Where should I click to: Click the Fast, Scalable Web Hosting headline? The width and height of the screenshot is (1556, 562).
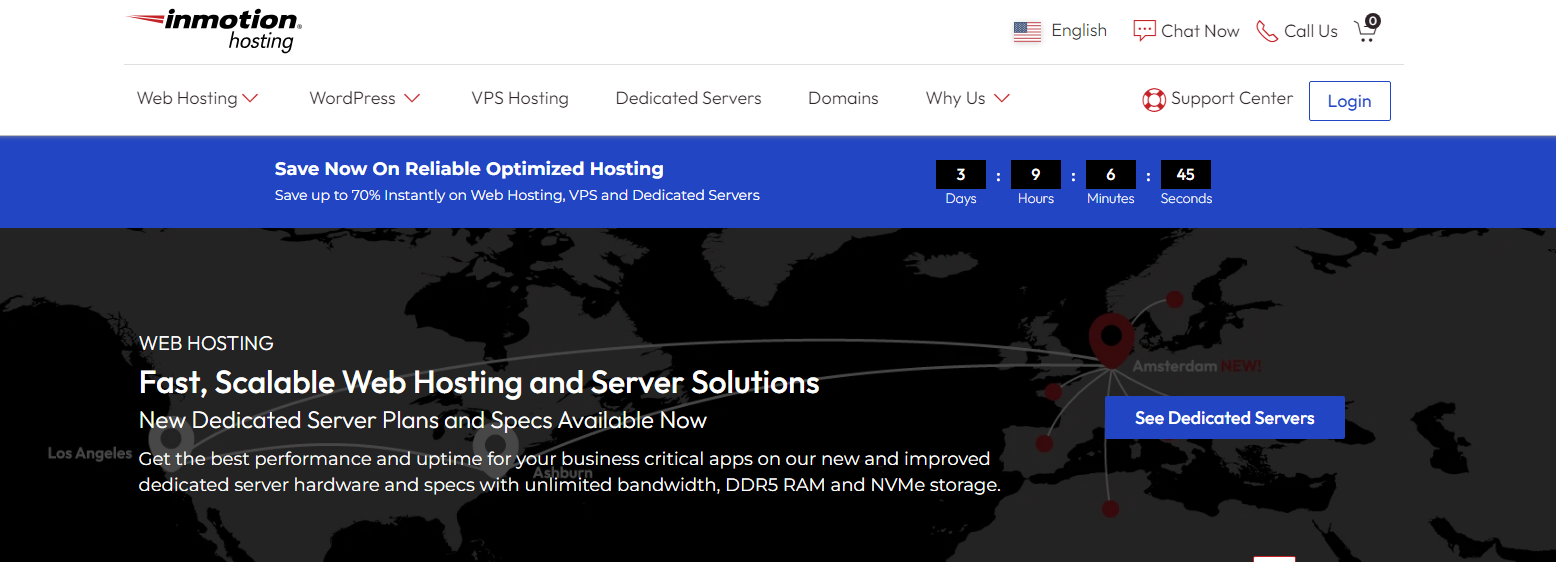479,382
